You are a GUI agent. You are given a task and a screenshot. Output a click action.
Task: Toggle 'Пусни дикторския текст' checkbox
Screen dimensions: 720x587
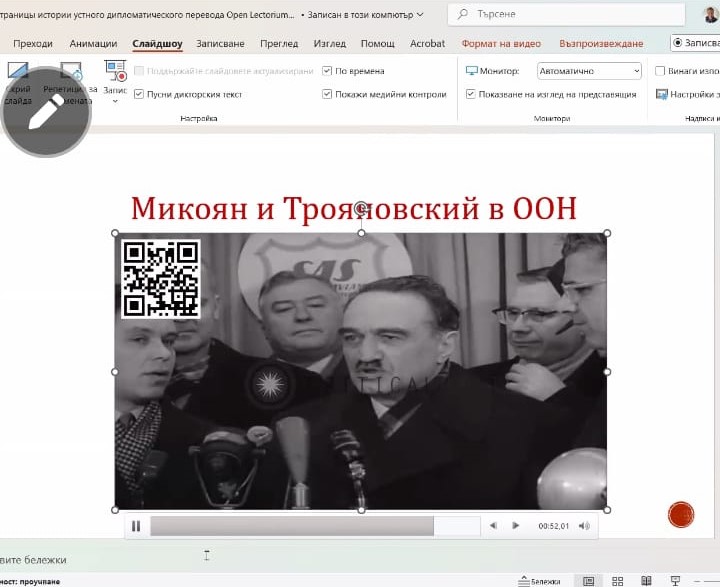pyautogui.click(x=139, y=94)
